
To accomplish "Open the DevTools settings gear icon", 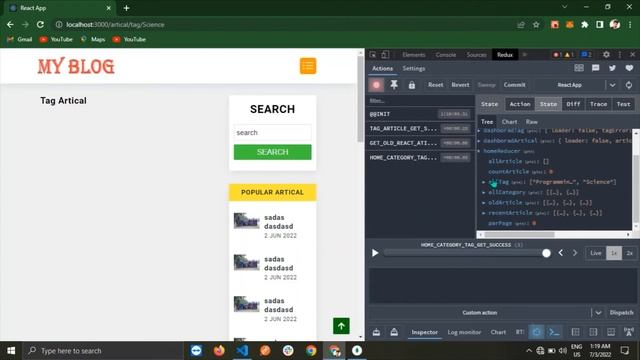I will (606, 54).
